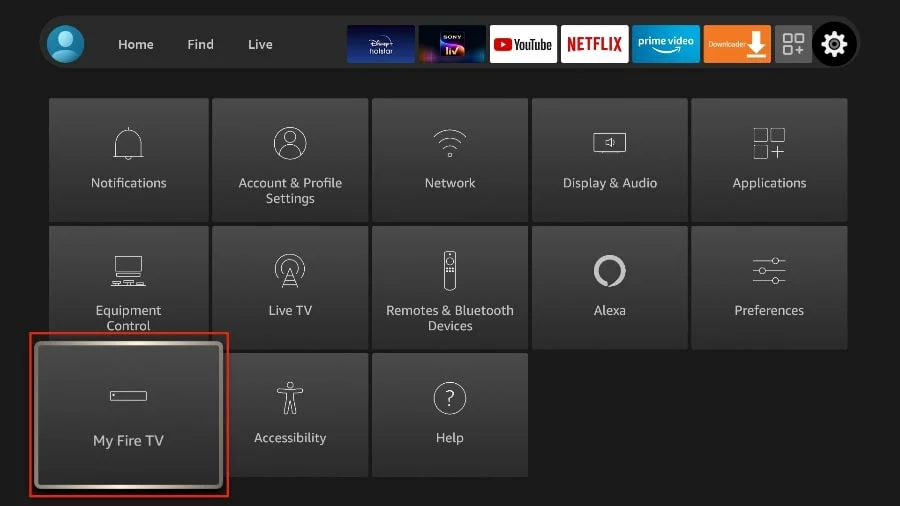Open the Preferences sliders tile
The height and width of the screenshot is (506, 900).
click(769, 287)
